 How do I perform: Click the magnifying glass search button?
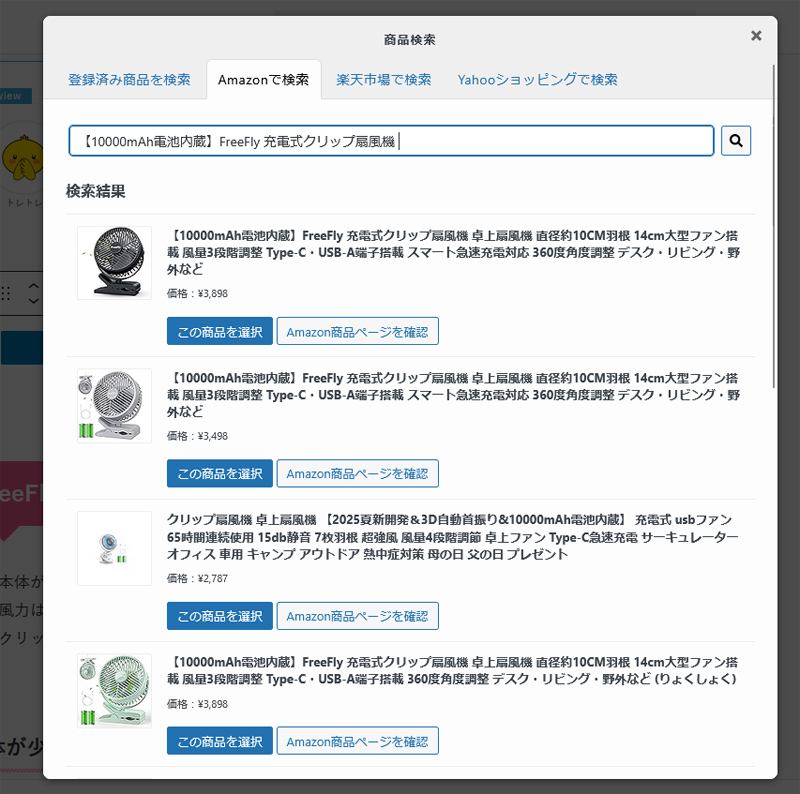(736, 141)
